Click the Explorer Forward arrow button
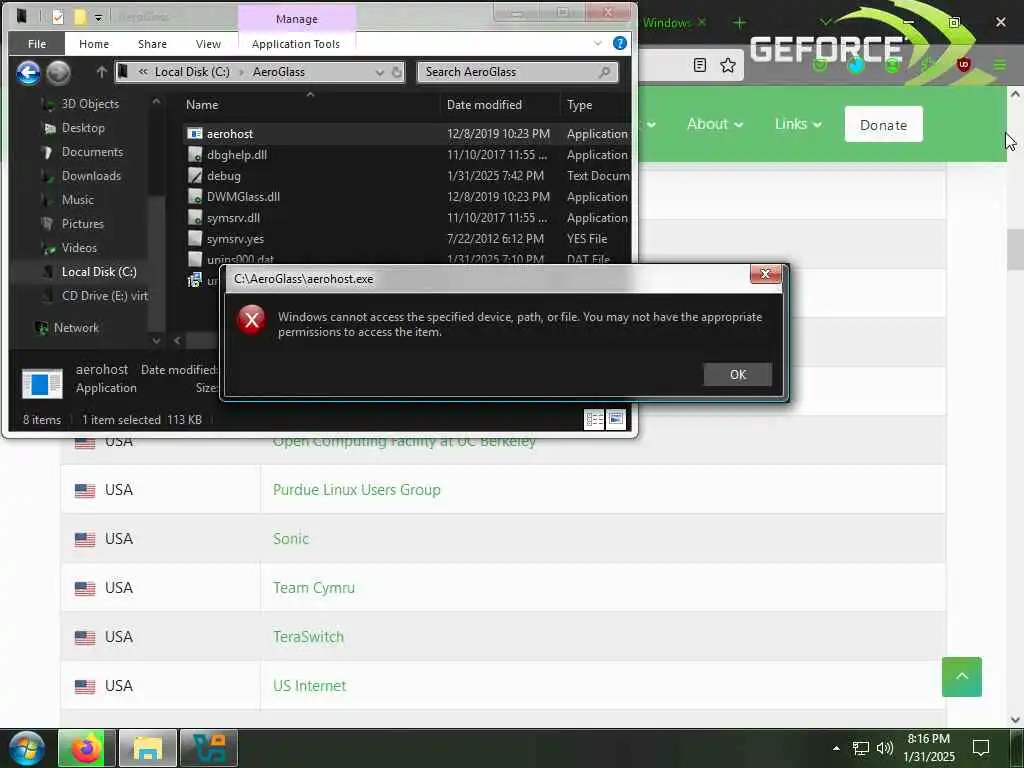The height and width of the screenshot is (768, 1024). [x=58, y=72]
